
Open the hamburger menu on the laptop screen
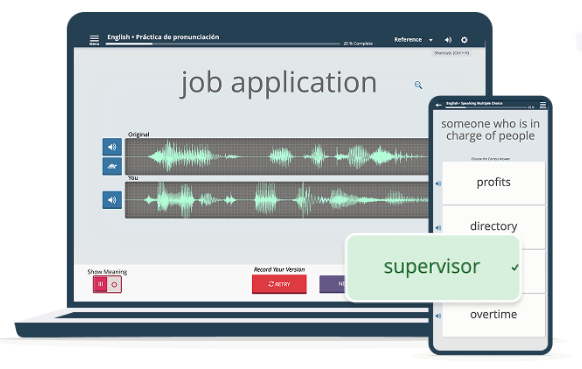click(x=94, y=39)
